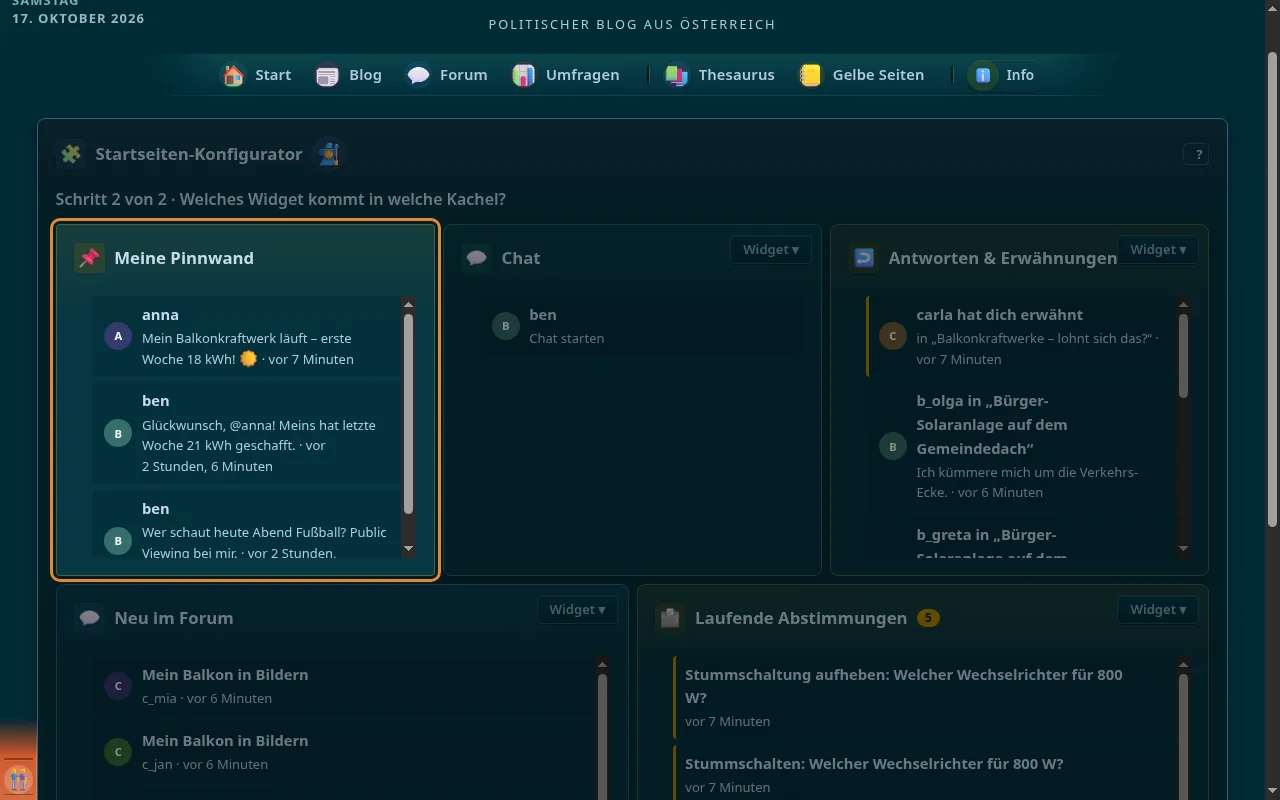Click the wizard icon beside Startseiten-Konfigurator
This screenshot has width=1280, height=800.
(328, 154)
